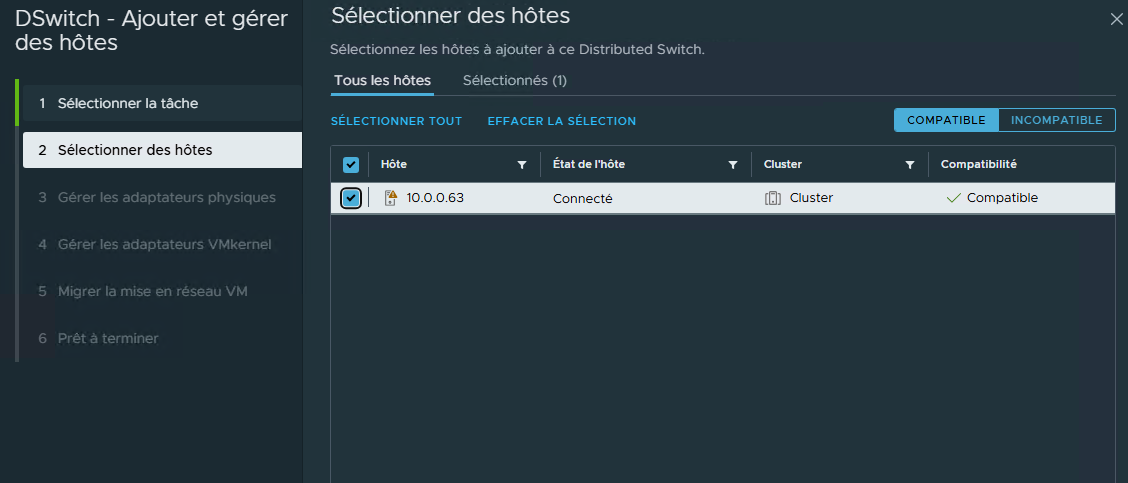Image resolution: width=1128 pixels, height=483 pixels.
Task: Click the green Compatible checkmark icon
Action: click(x=953, y=198)
